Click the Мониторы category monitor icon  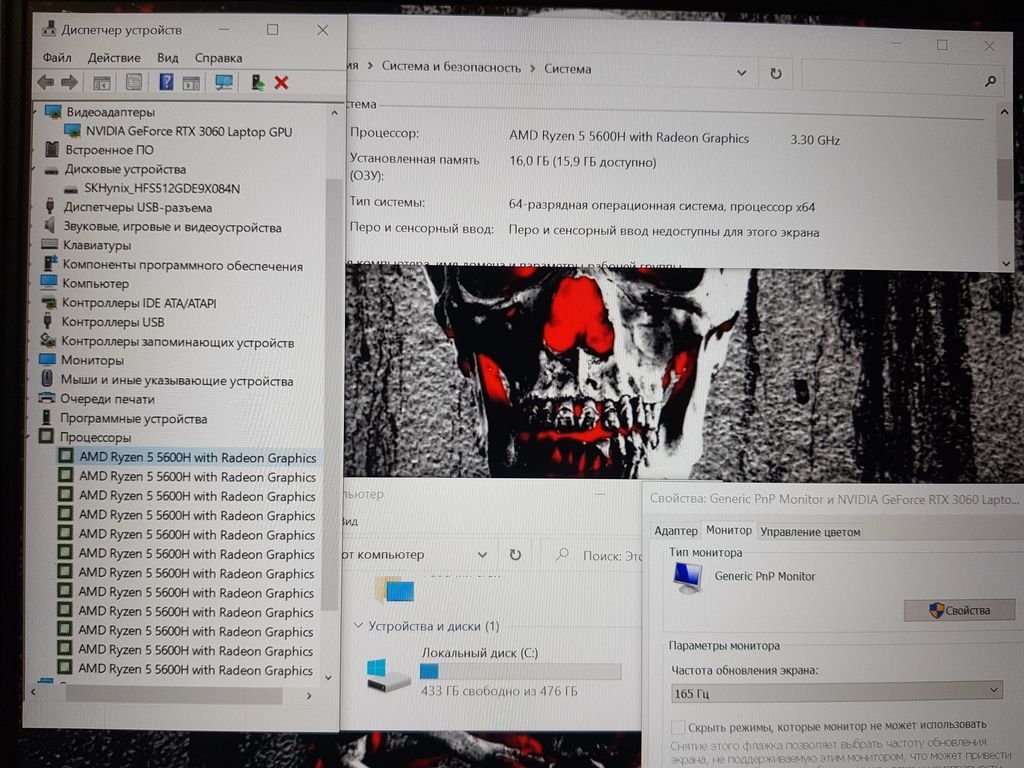[x=48, y=359]
